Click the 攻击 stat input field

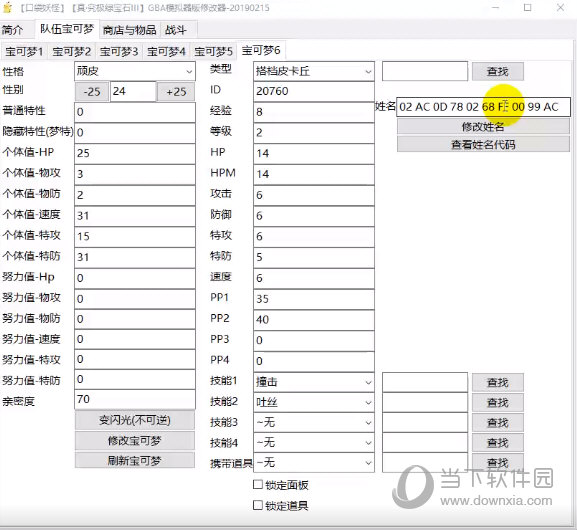(x=314, y=195)
